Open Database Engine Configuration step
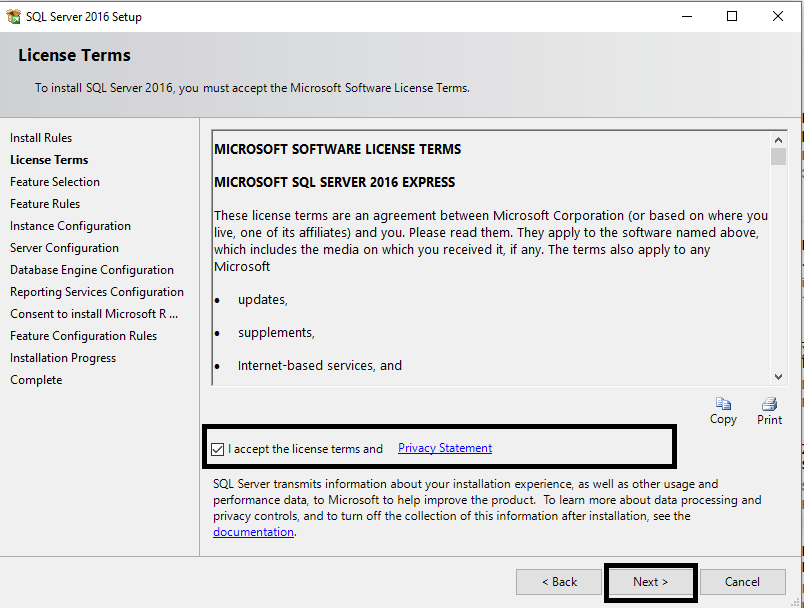The height and width of the screenshot is (608, 804). point(91,269)
